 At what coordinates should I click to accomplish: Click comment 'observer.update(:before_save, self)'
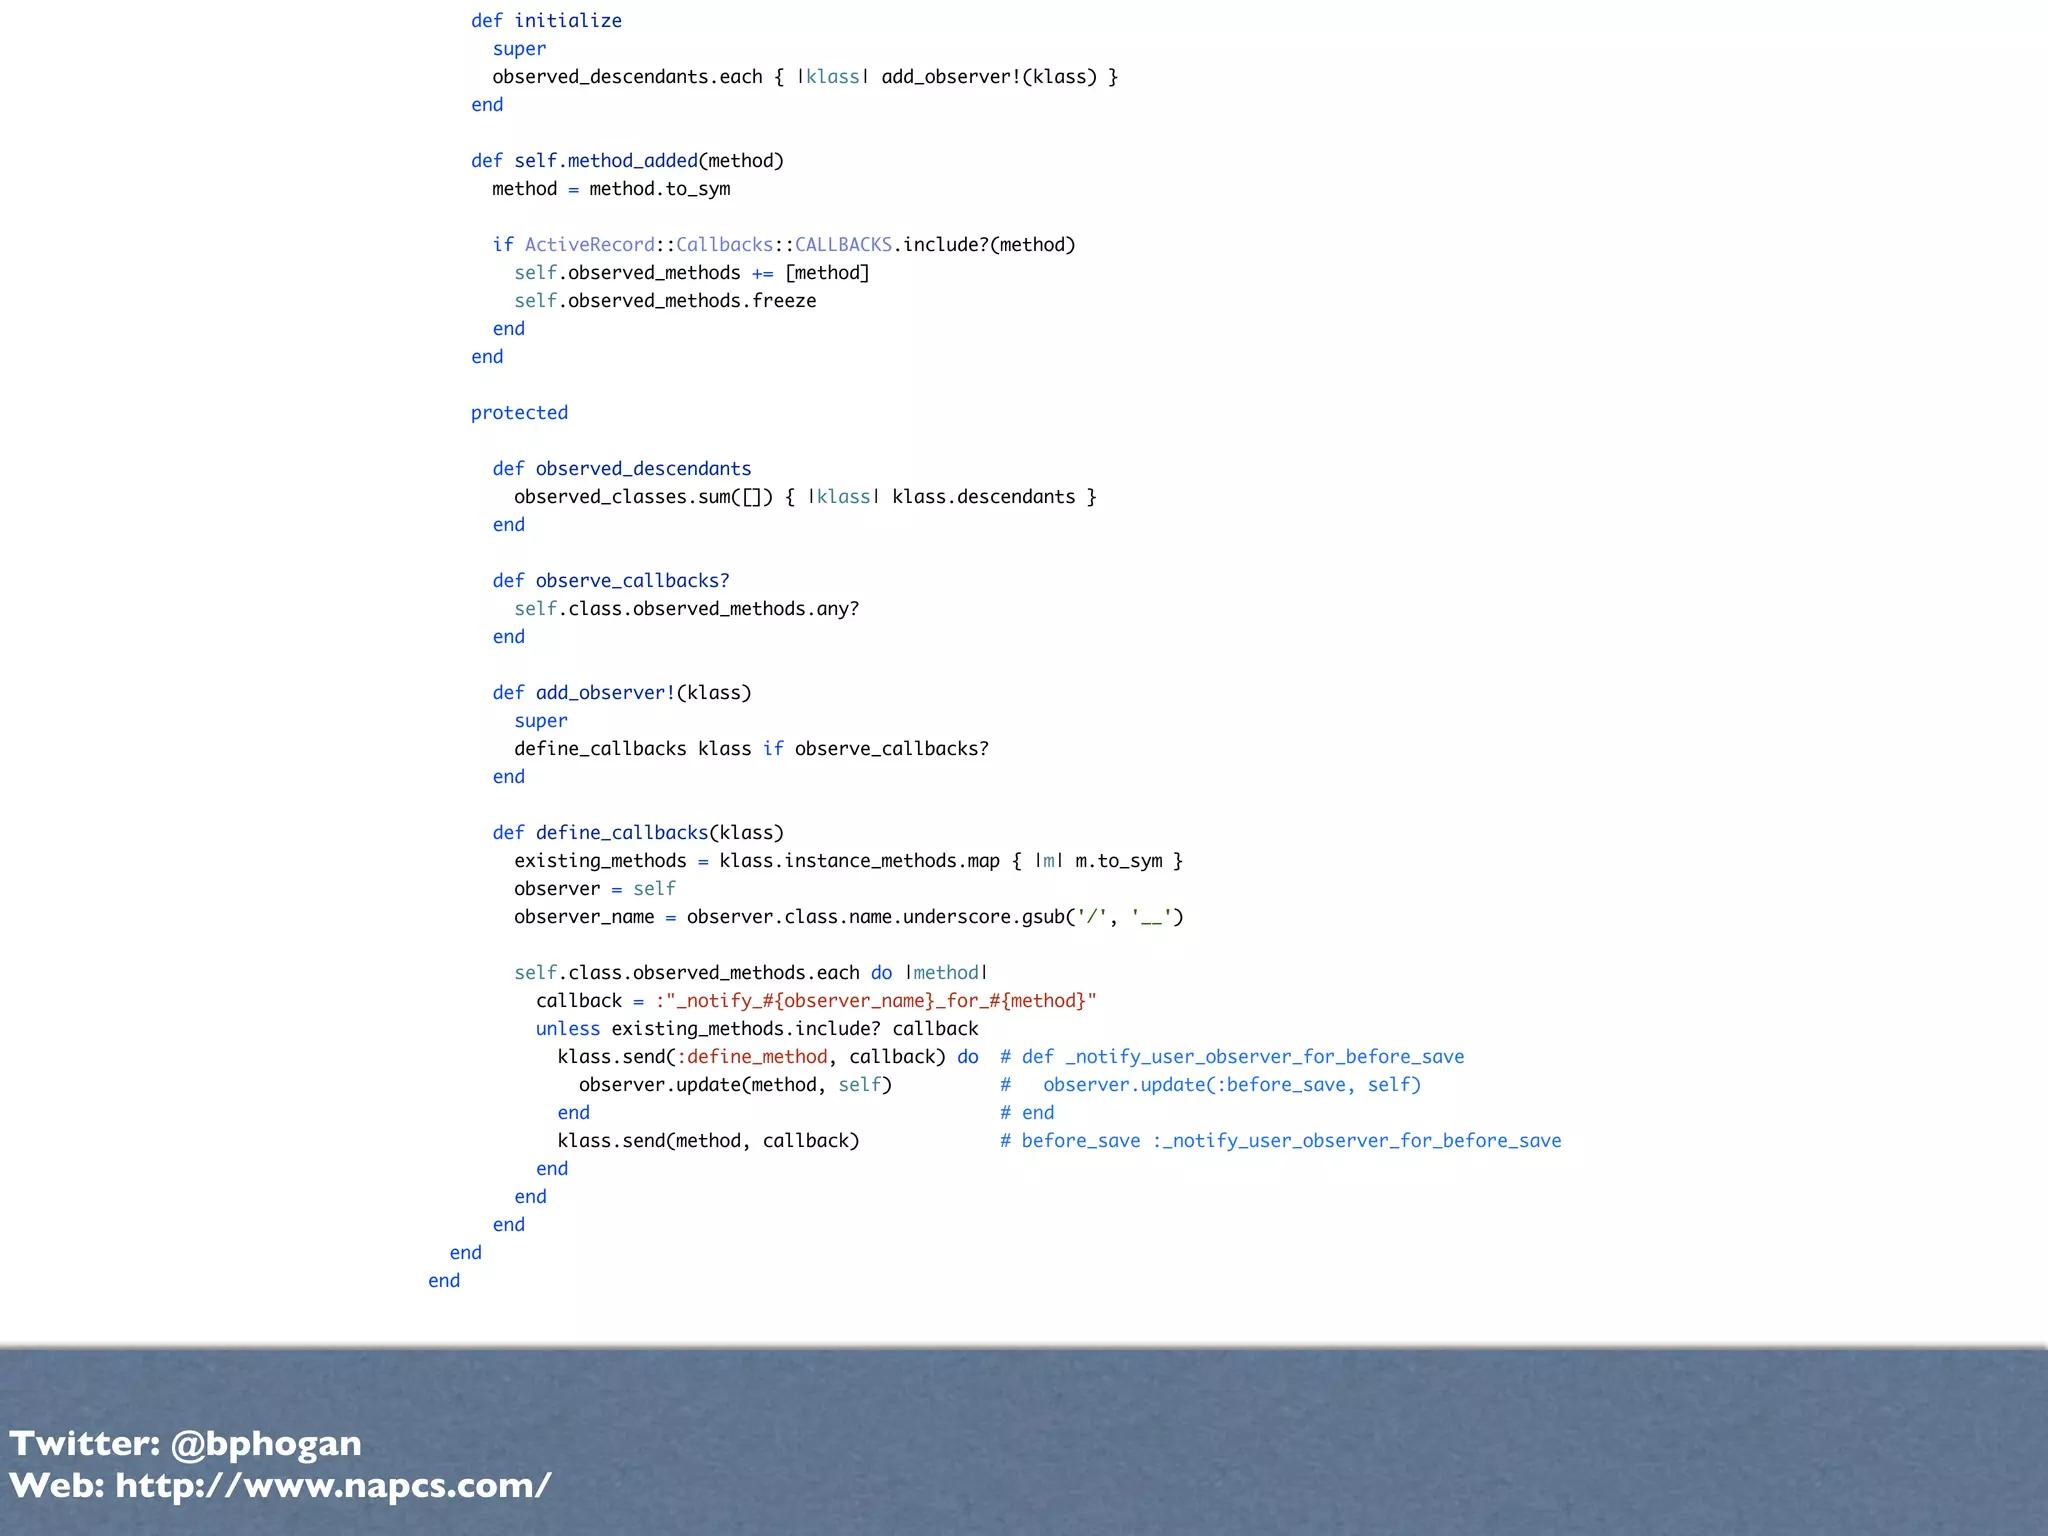pos(1232,1085)
